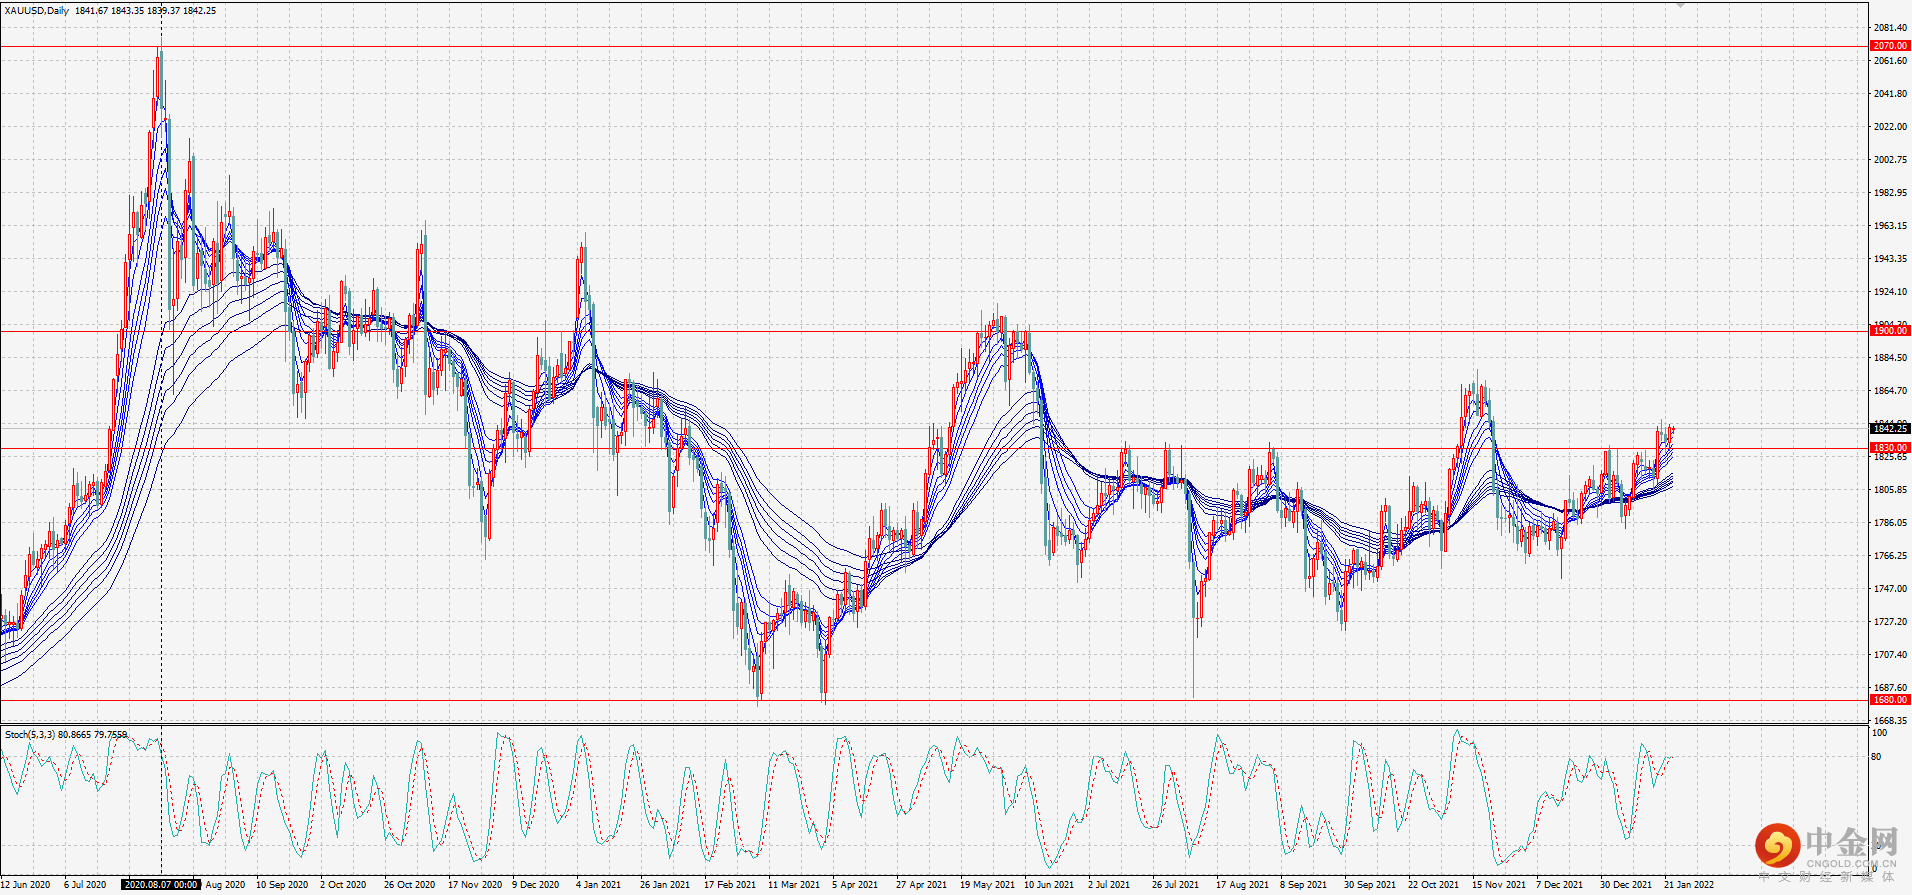The height and width of the screenshot is (895, 1912).
Task: Click the black 1842.25 current price label
Action: coord(1890,429)
